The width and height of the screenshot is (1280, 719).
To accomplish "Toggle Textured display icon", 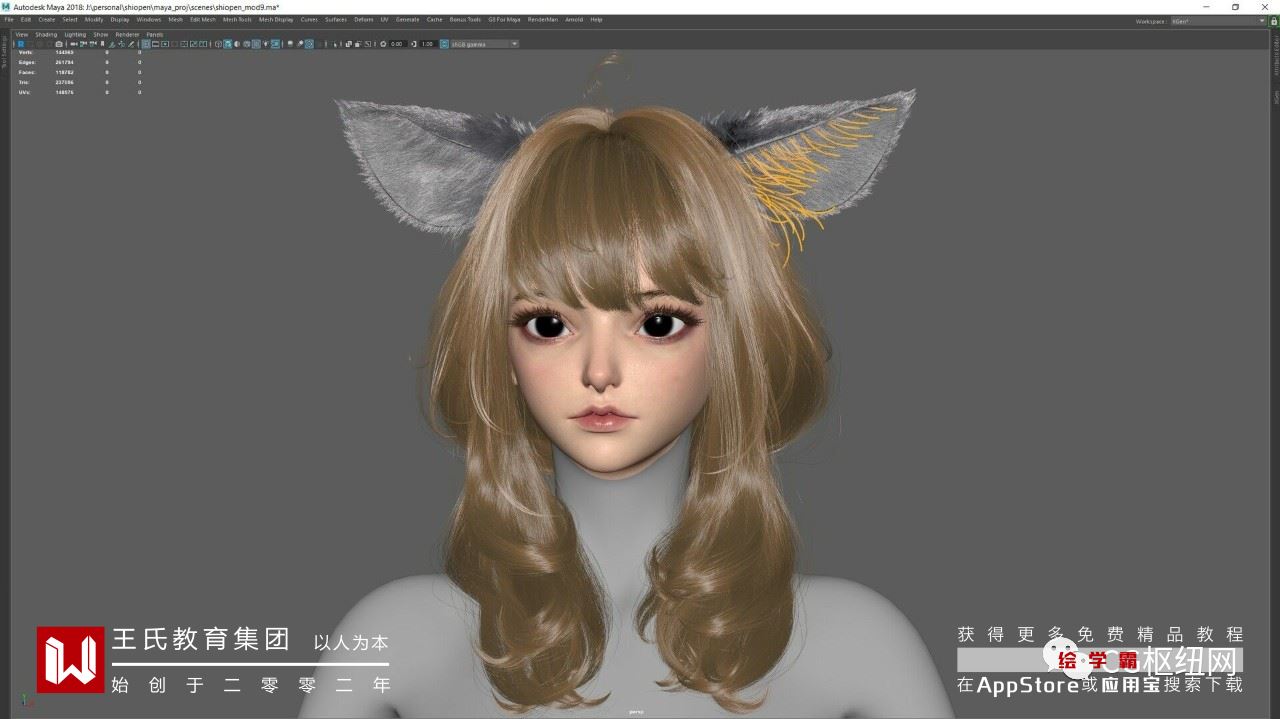I will [x=256, y=44].
